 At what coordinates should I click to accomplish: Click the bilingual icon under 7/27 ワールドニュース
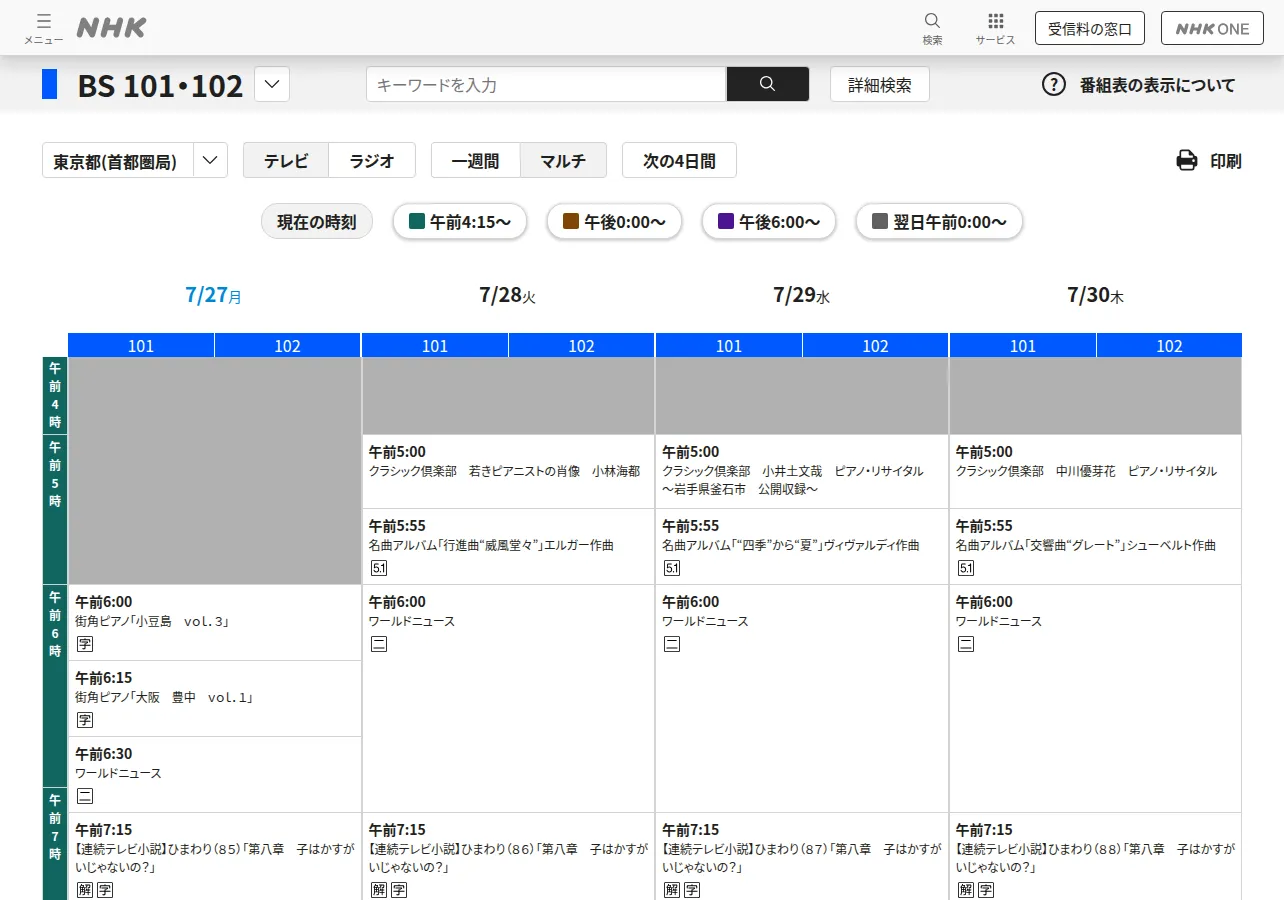pos(85,796)
